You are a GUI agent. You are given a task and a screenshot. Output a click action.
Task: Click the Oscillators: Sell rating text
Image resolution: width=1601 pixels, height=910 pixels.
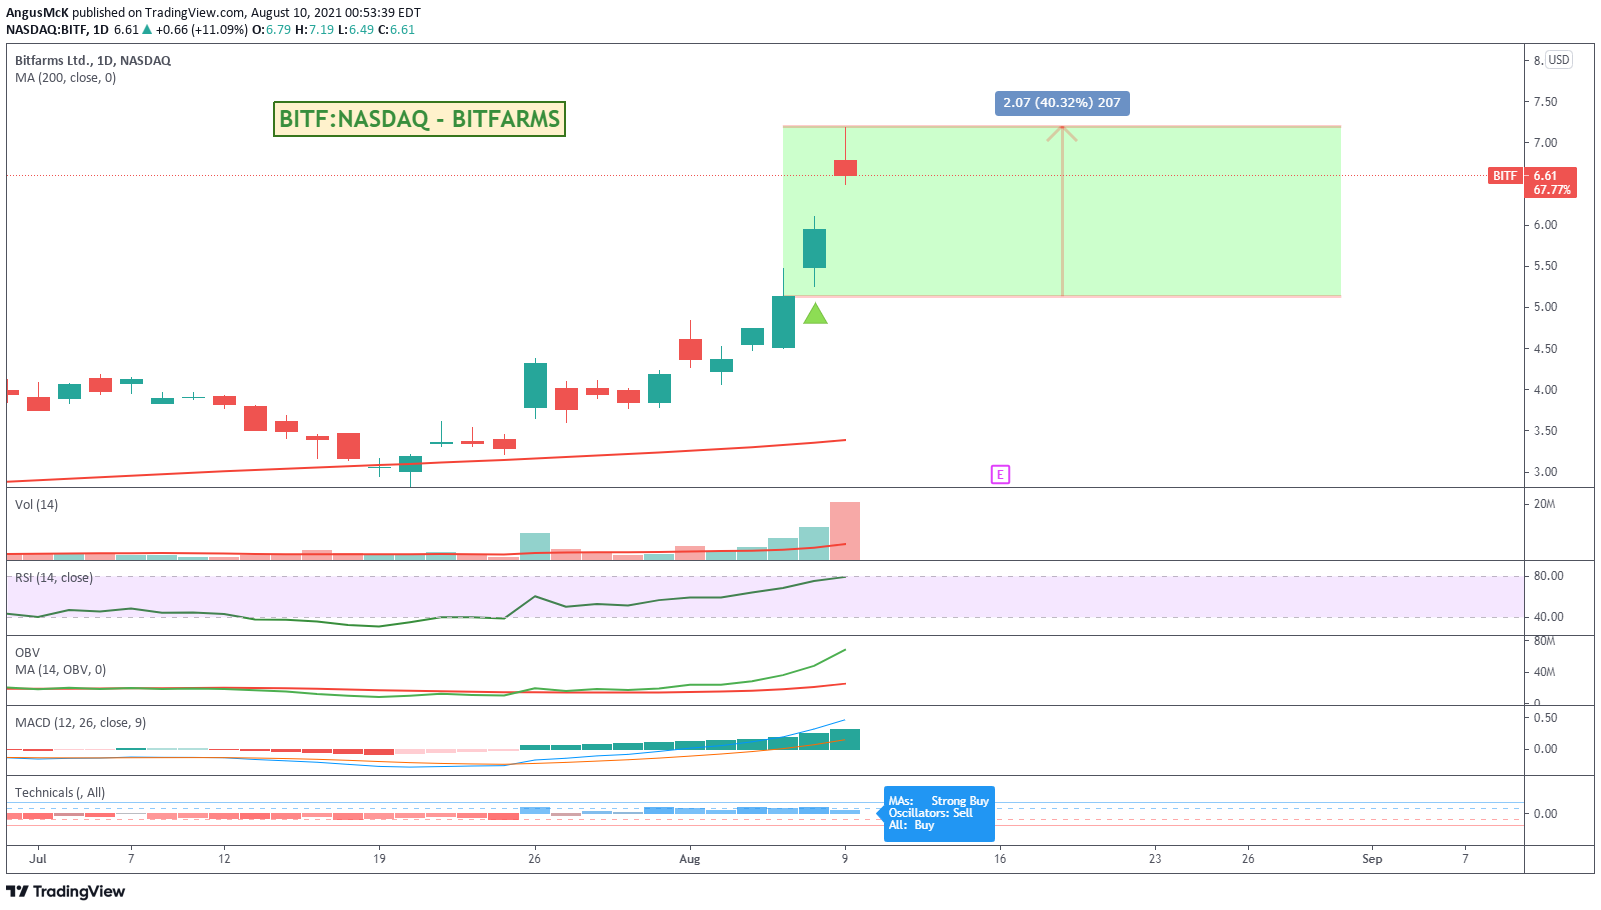(x=931, y=813)
